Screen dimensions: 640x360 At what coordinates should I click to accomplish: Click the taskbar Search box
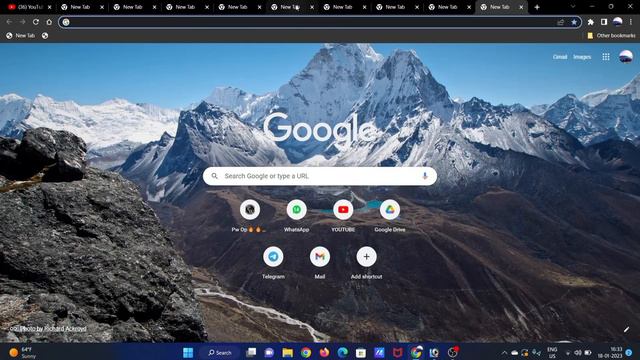(220, 352)
